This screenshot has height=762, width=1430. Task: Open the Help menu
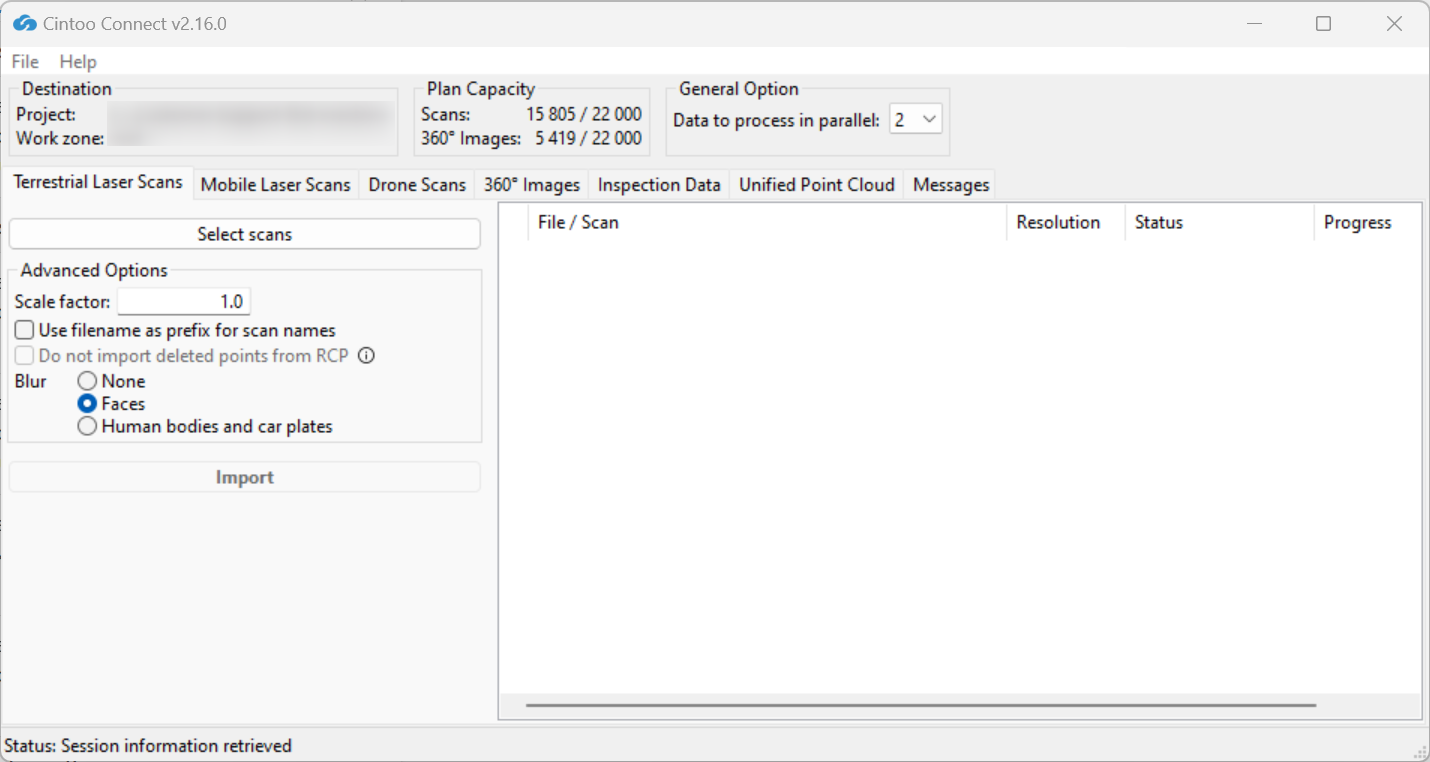point(78,62)
